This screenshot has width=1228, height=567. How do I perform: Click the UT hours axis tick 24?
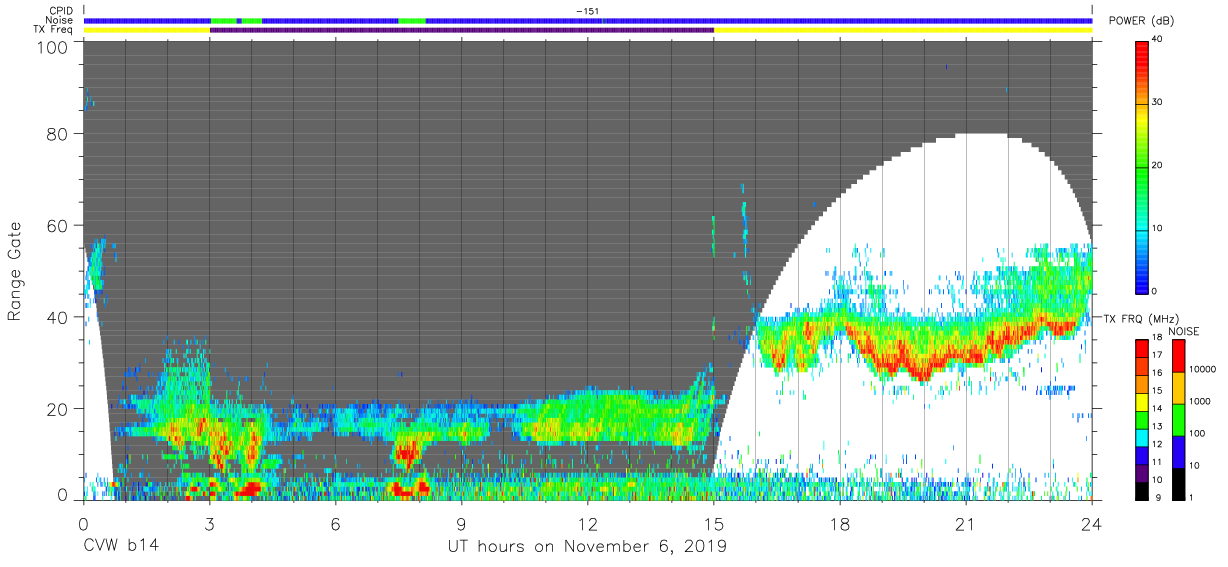(1092, 523)
